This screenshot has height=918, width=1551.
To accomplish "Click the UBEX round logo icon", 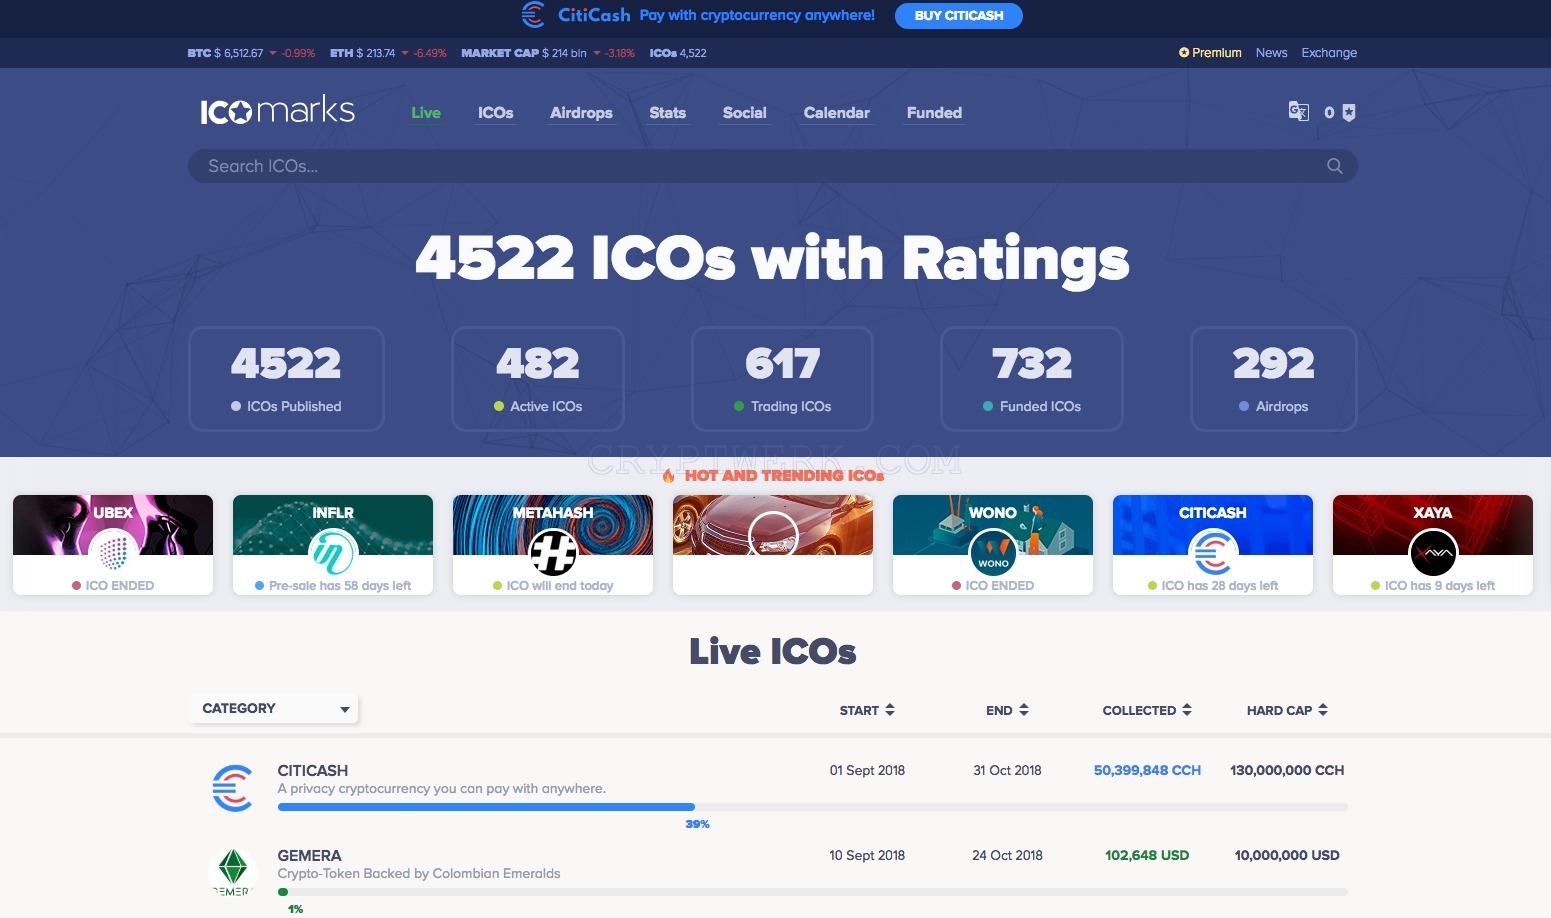I will (113, 551).
